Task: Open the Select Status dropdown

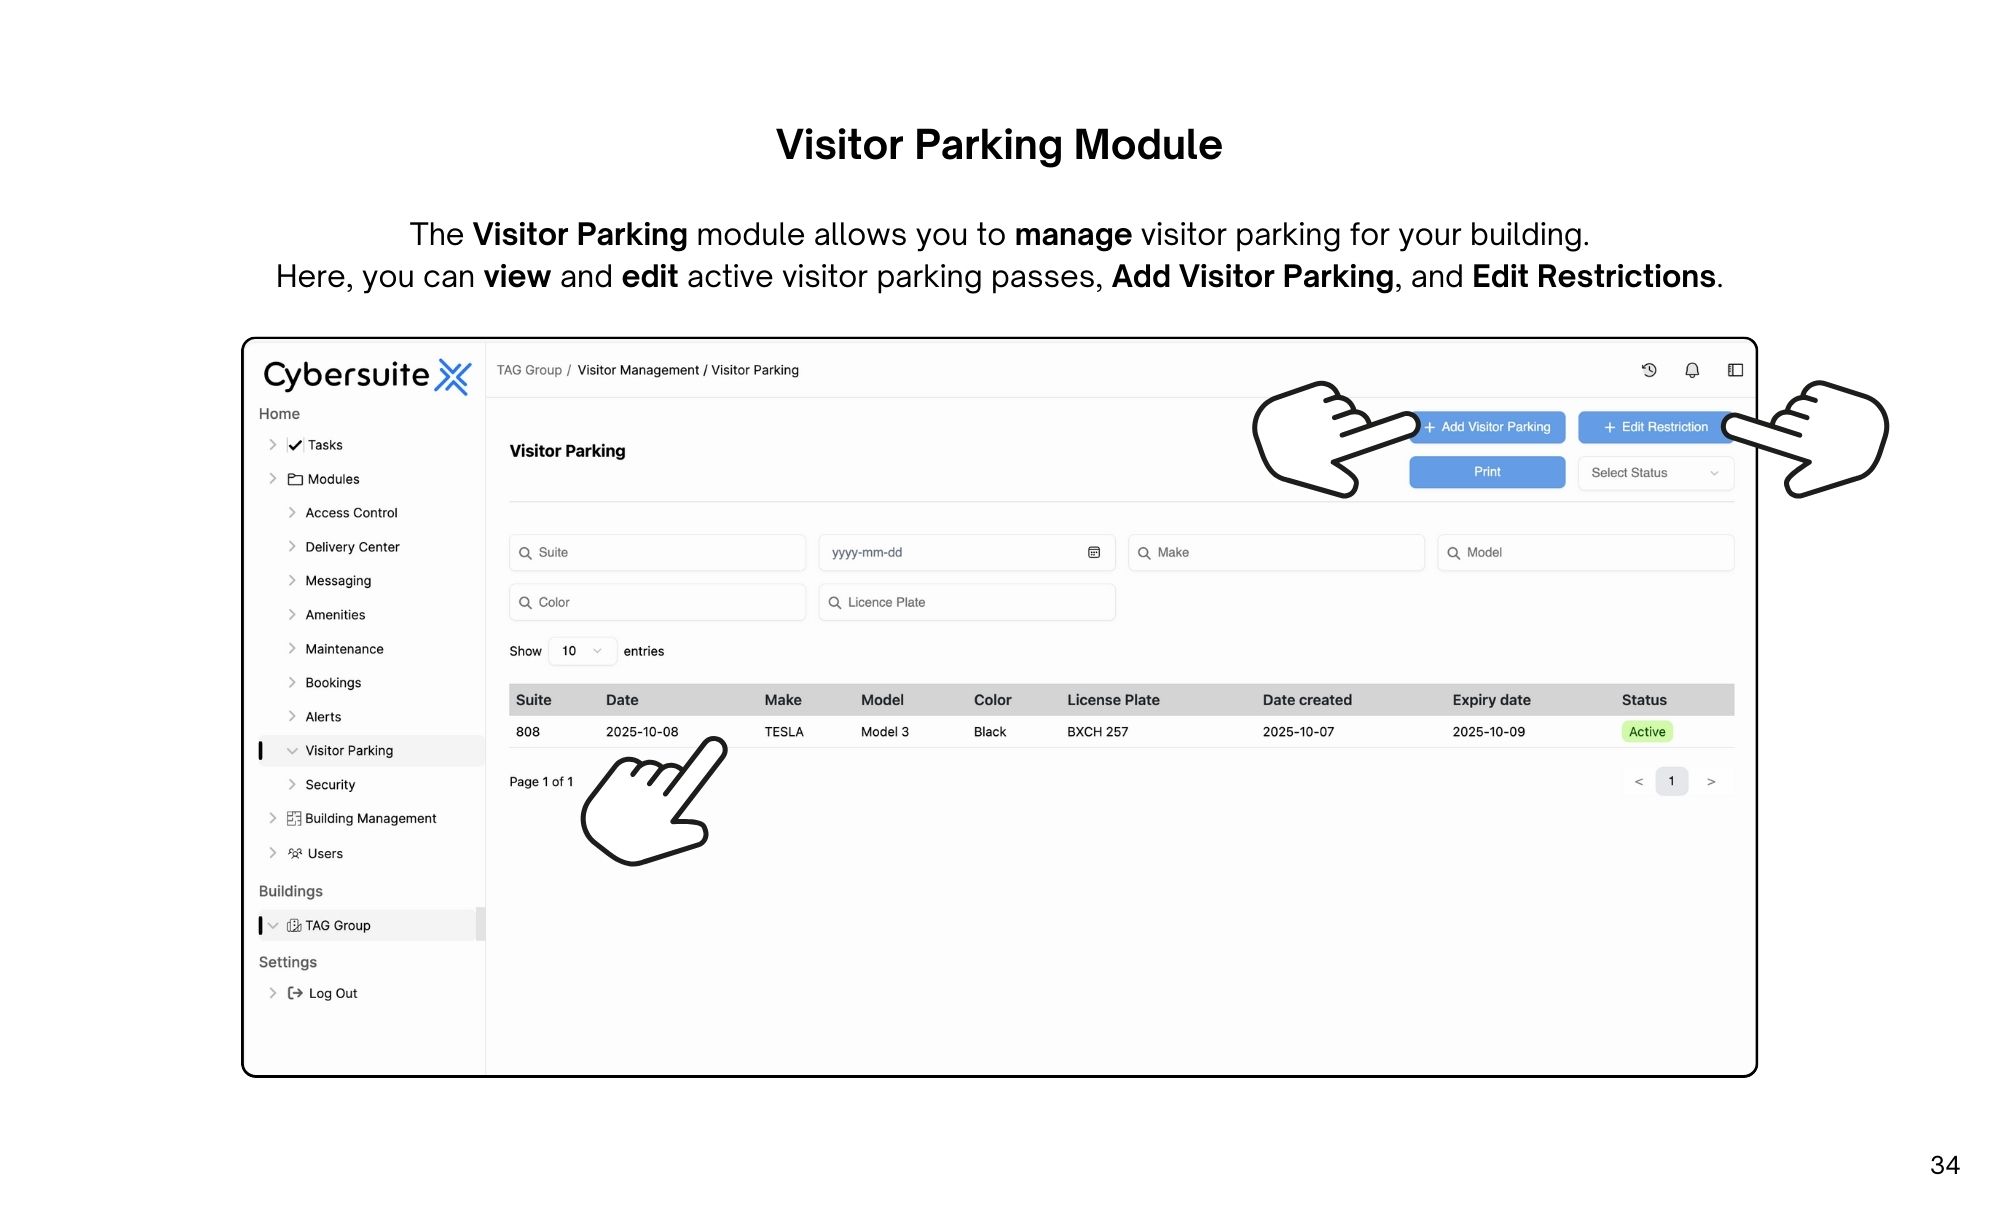Action: [x=1654, y=473]
